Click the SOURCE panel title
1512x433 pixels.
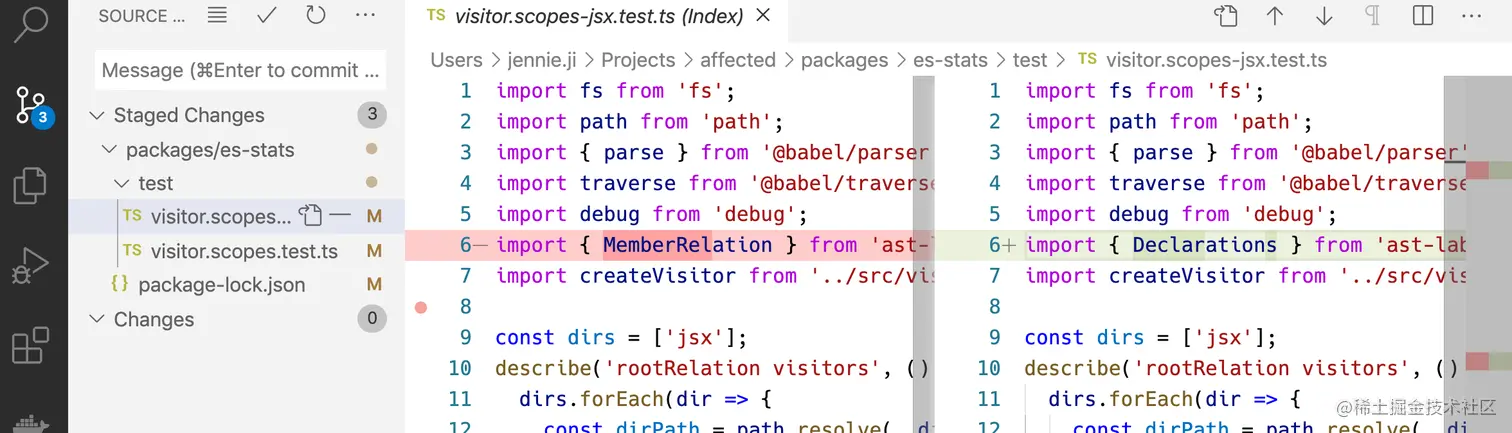[141, 16]
